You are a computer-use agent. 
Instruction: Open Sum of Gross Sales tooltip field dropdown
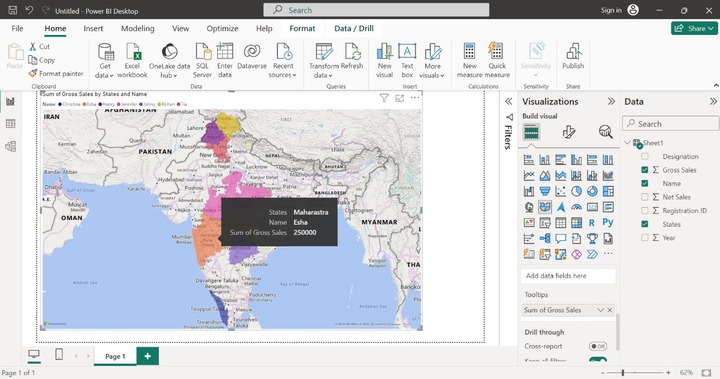[x=600, y=310]
